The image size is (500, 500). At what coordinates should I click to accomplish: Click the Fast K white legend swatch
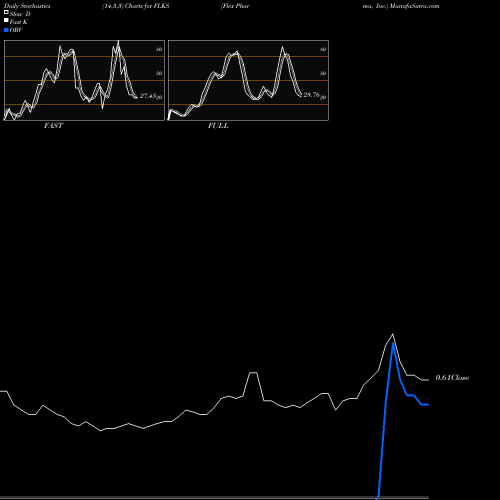[x=6, y=21]
